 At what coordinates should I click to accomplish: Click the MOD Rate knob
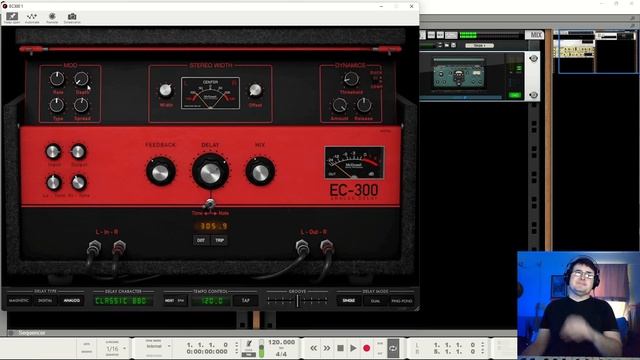tap(57, 79)
